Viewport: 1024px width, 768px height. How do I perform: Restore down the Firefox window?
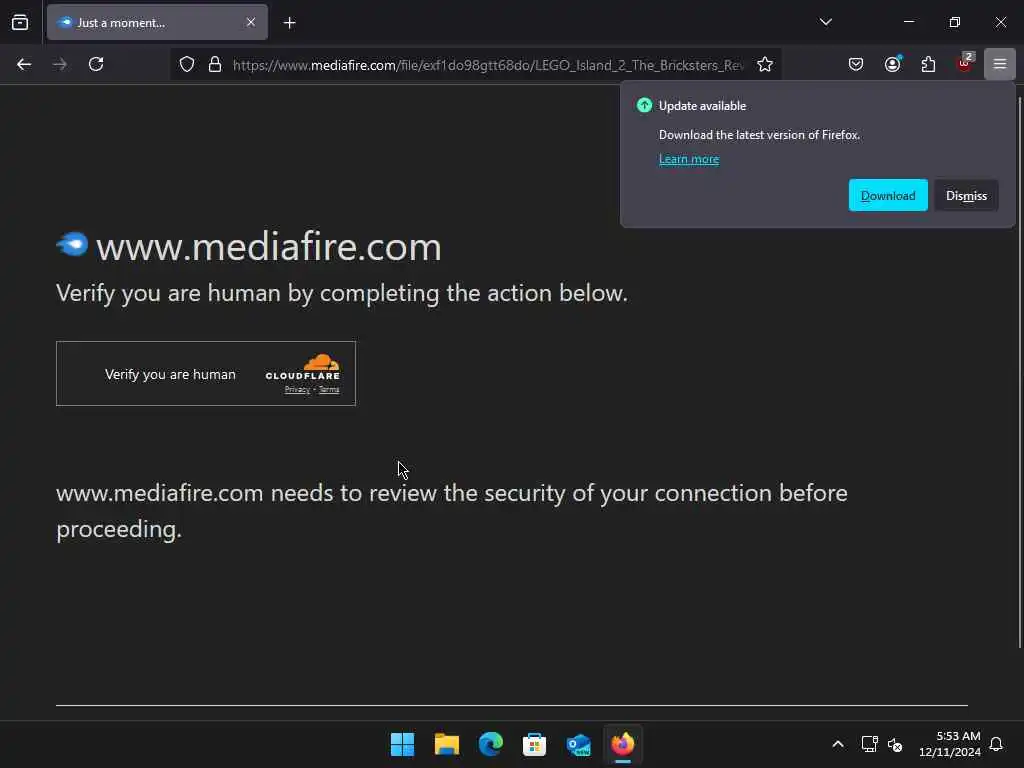[x=955, y=22]
